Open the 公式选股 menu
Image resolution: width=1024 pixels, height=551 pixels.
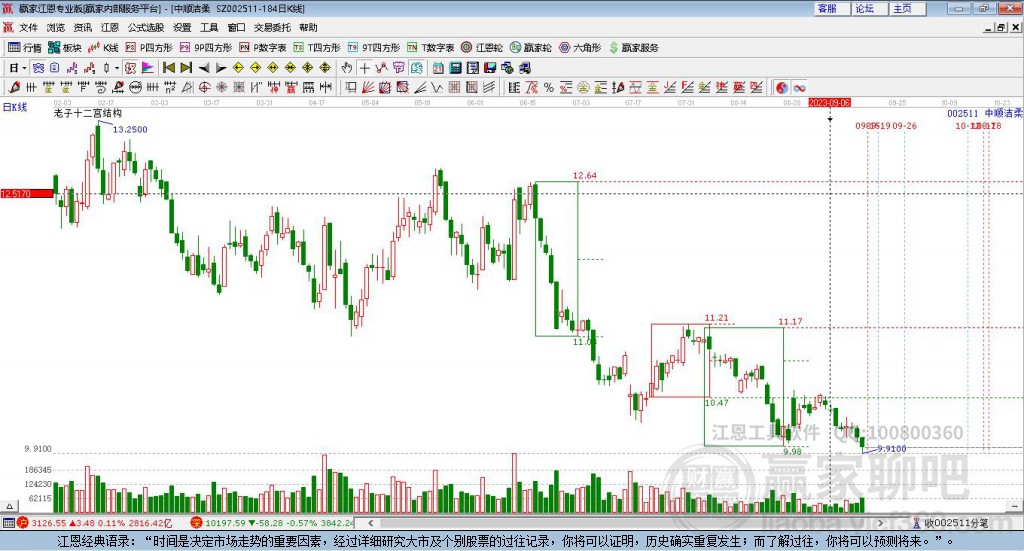[146, 27]
